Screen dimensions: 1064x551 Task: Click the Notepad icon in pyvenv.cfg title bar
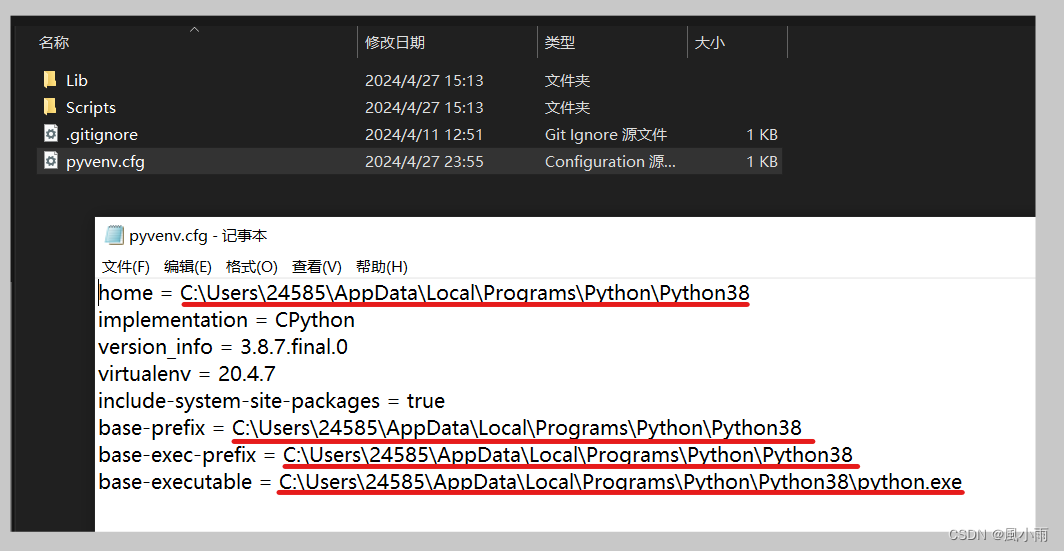point(115,235)
